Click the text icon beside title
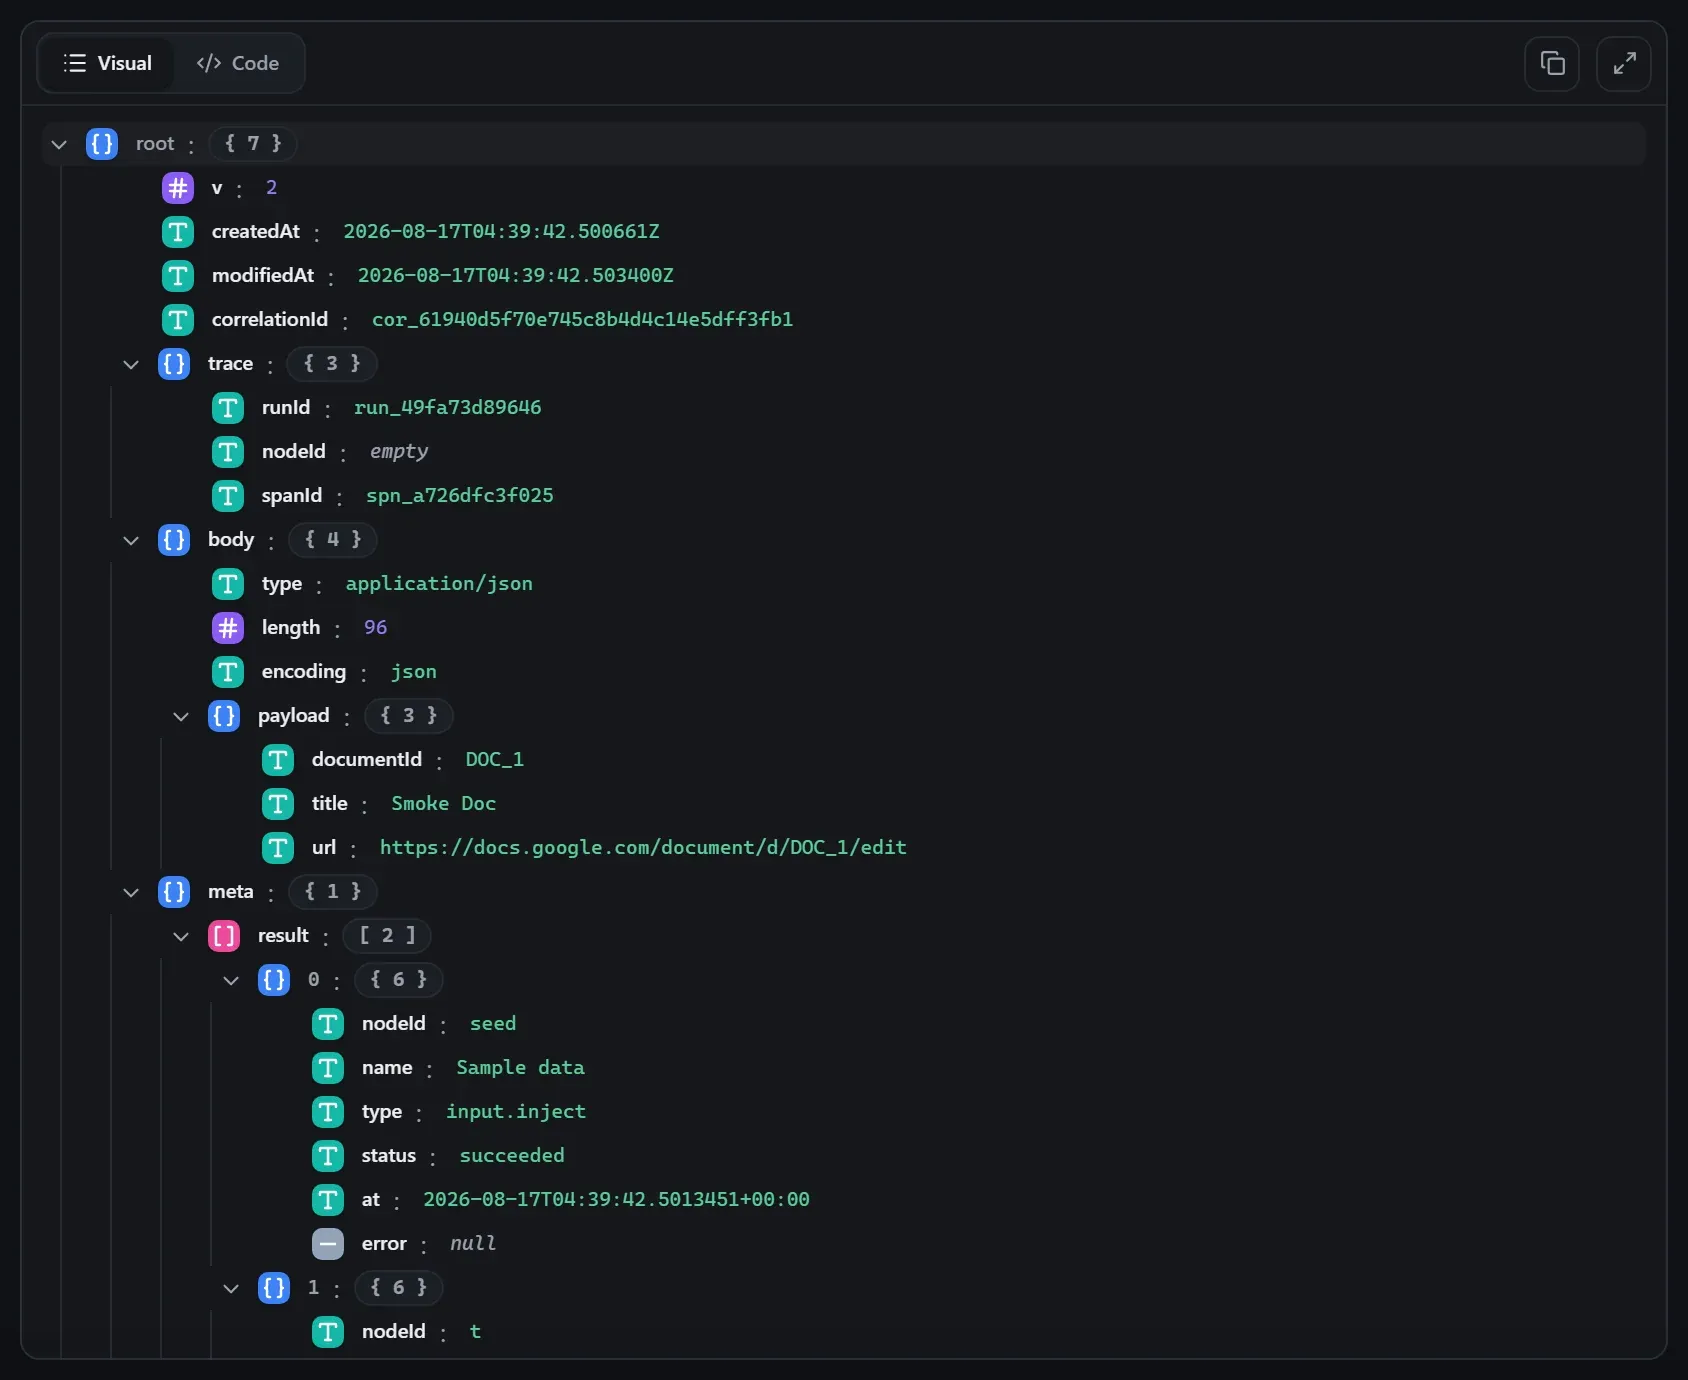This screenshot has height=1380, width=1688. pyautogui.click(x=278, y=804)
